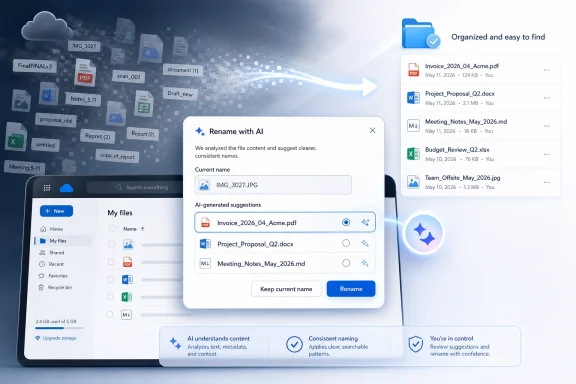Click the PDF icon of the Invoice suggestion
Viewport: 576px width, 384px height.
(205, 222)
